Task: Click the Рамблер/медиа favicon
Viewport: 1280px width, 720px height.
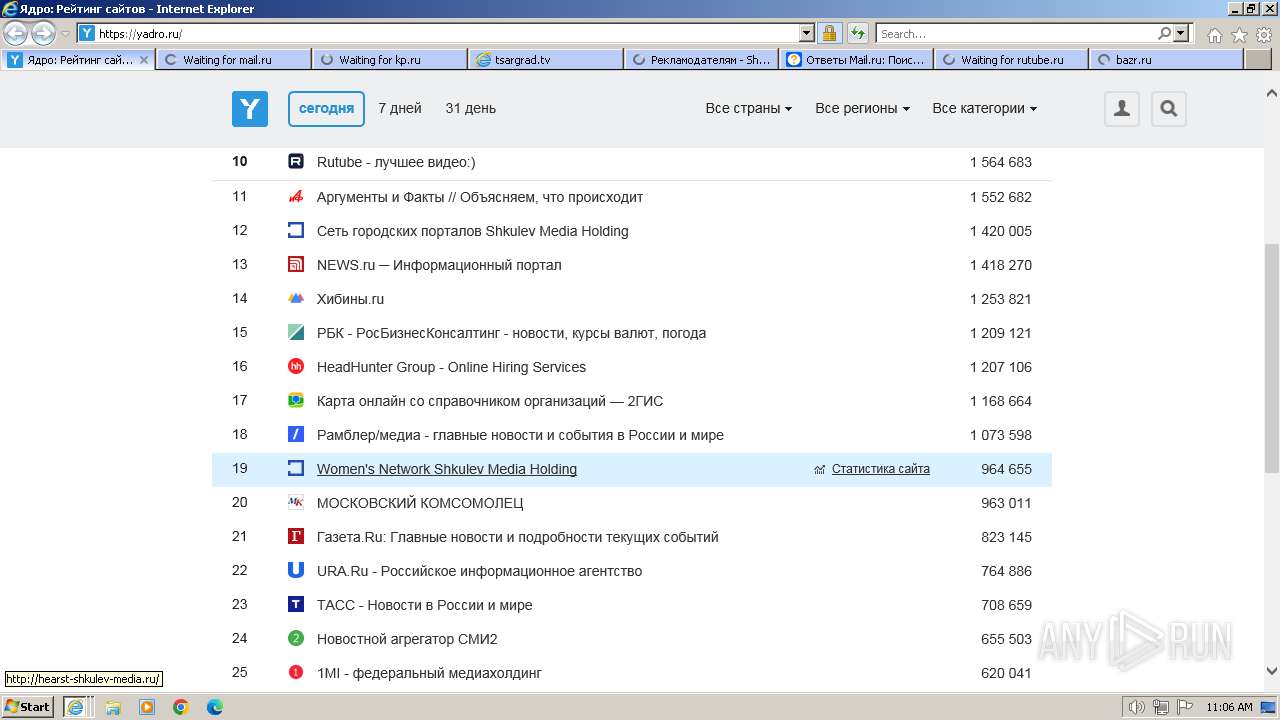Action: 295,435
